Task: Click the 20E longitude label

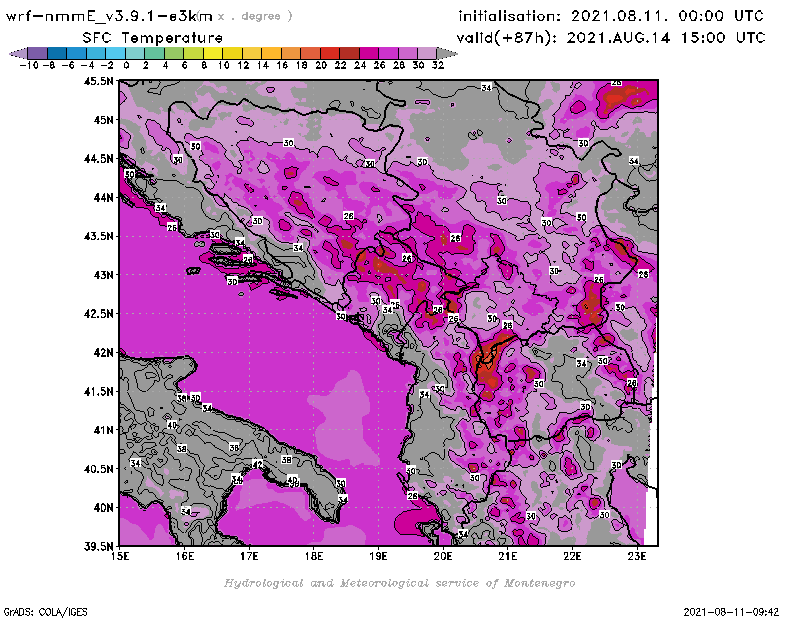Action: click(443, 556)
